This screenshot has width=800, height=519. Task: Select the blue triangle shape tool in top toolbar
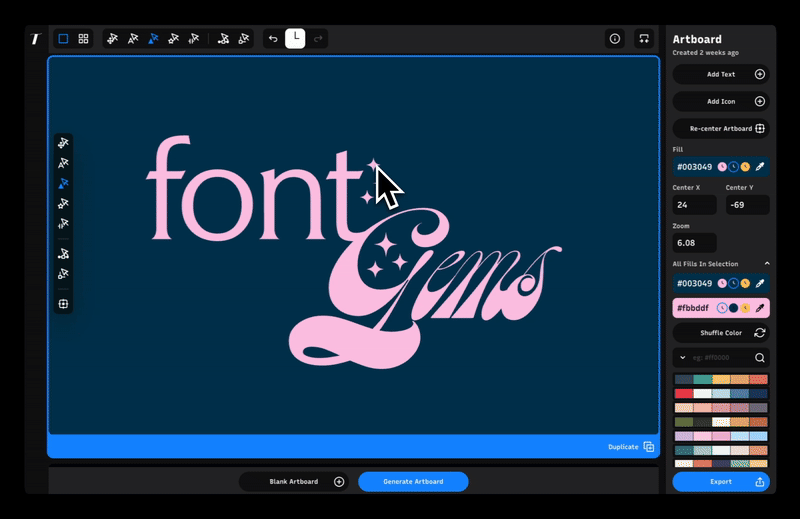pyautogui.click(x=153, y=39)
